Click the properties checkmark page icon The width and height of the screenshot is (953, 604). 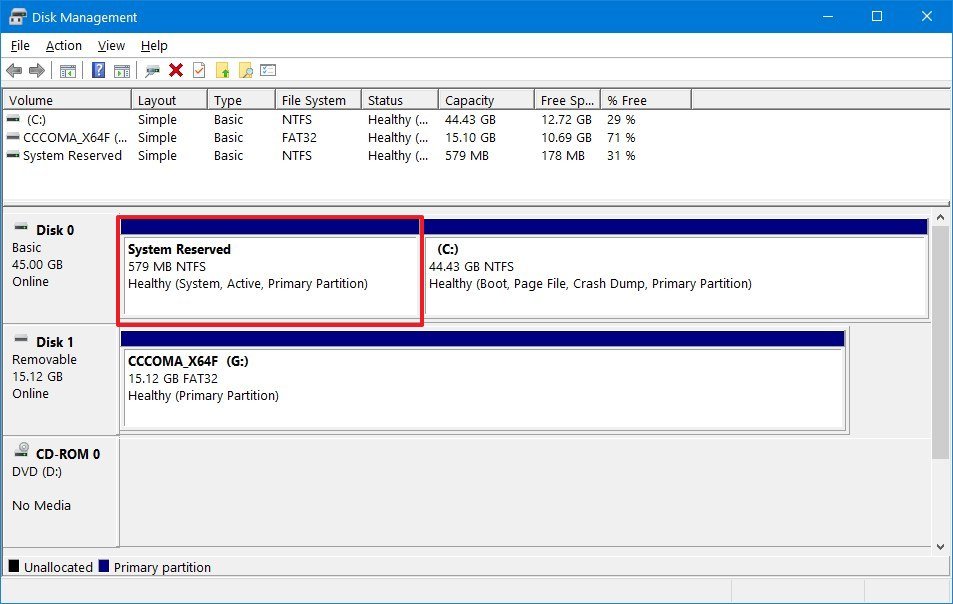(x=199, y=70)
